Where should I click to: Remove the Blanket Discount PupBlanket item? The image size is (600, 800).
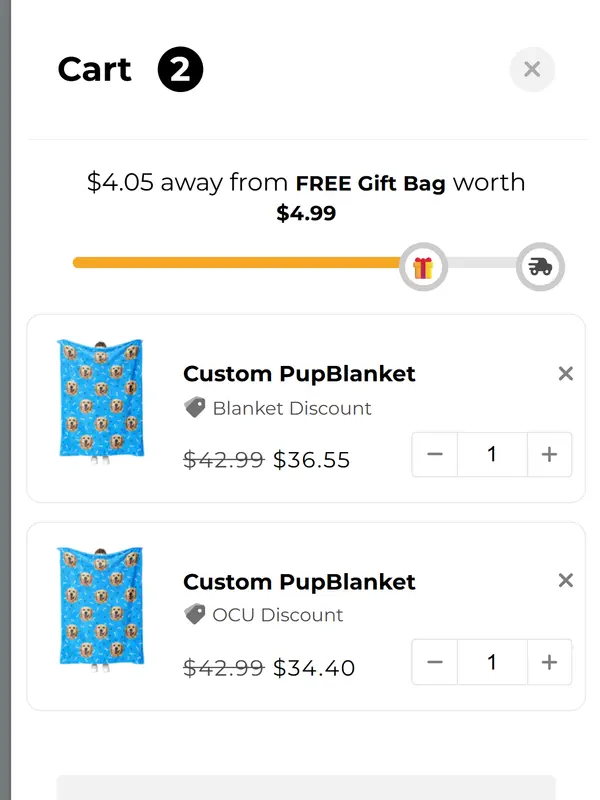(565, 374)
